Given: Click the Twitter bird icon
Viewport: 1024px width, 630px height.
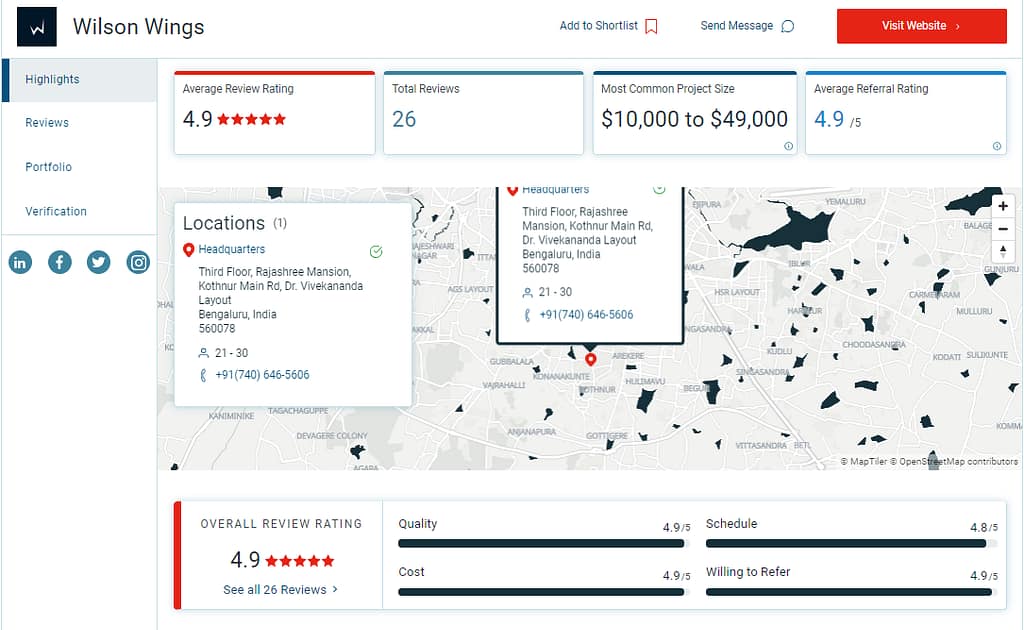Looking at the screenshot, I should coord(98,263).
